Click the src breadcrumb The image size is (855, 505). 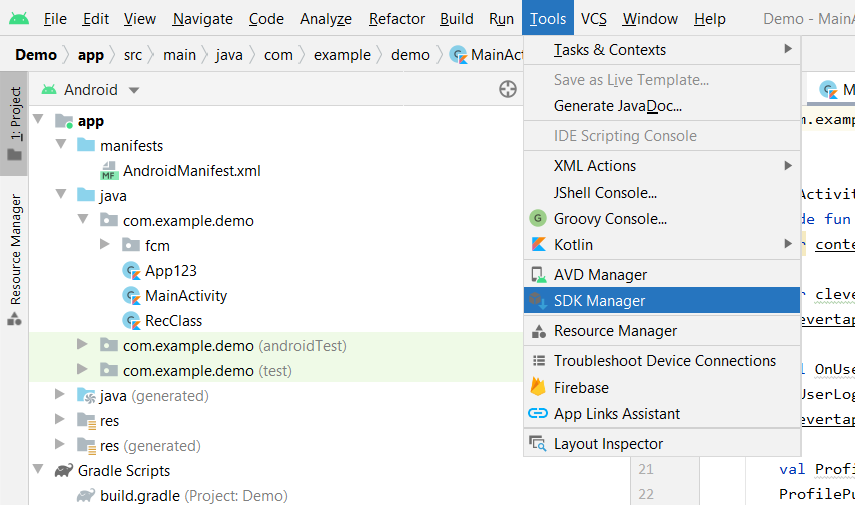[133, 55]
